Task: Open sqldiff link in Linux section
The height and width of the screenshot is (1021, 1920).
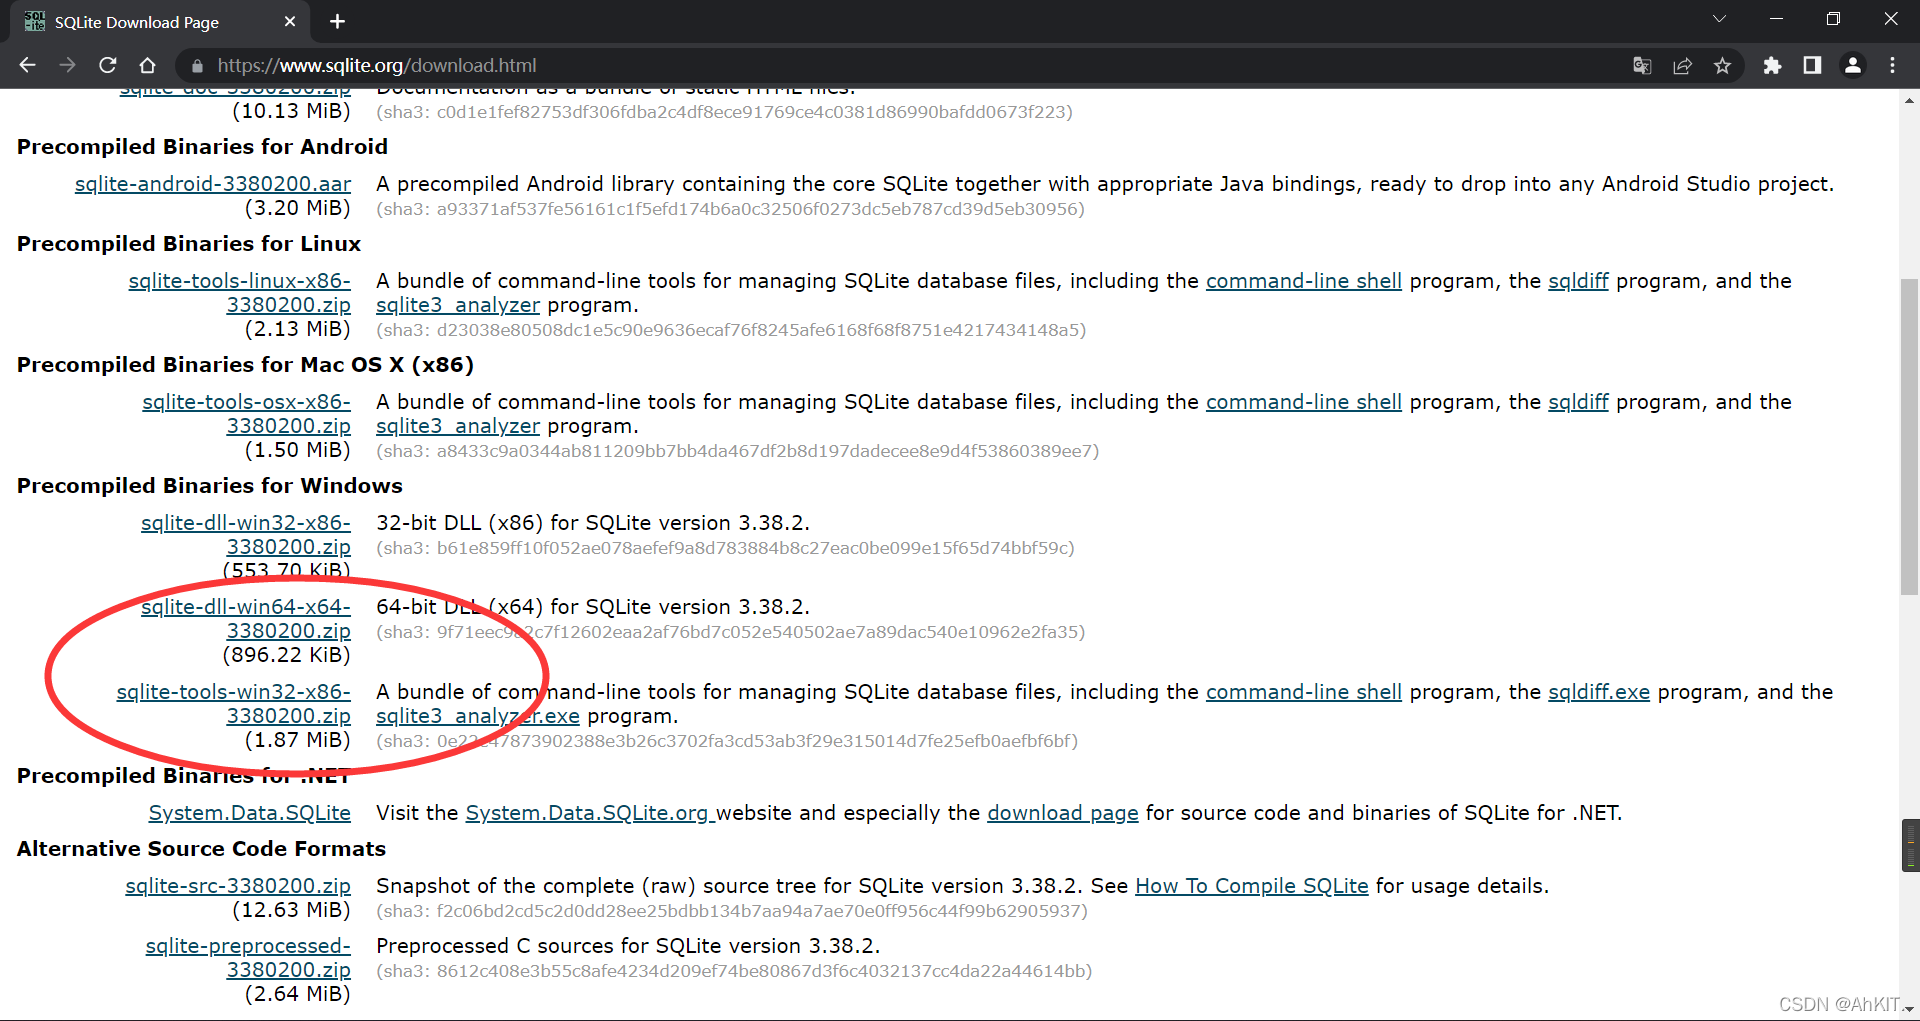Action: pos(1578,281)
